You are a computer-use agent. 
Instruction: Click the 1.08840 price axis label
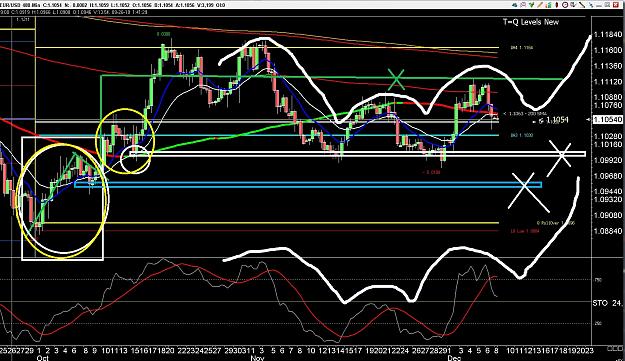click(x=607, y=231)
